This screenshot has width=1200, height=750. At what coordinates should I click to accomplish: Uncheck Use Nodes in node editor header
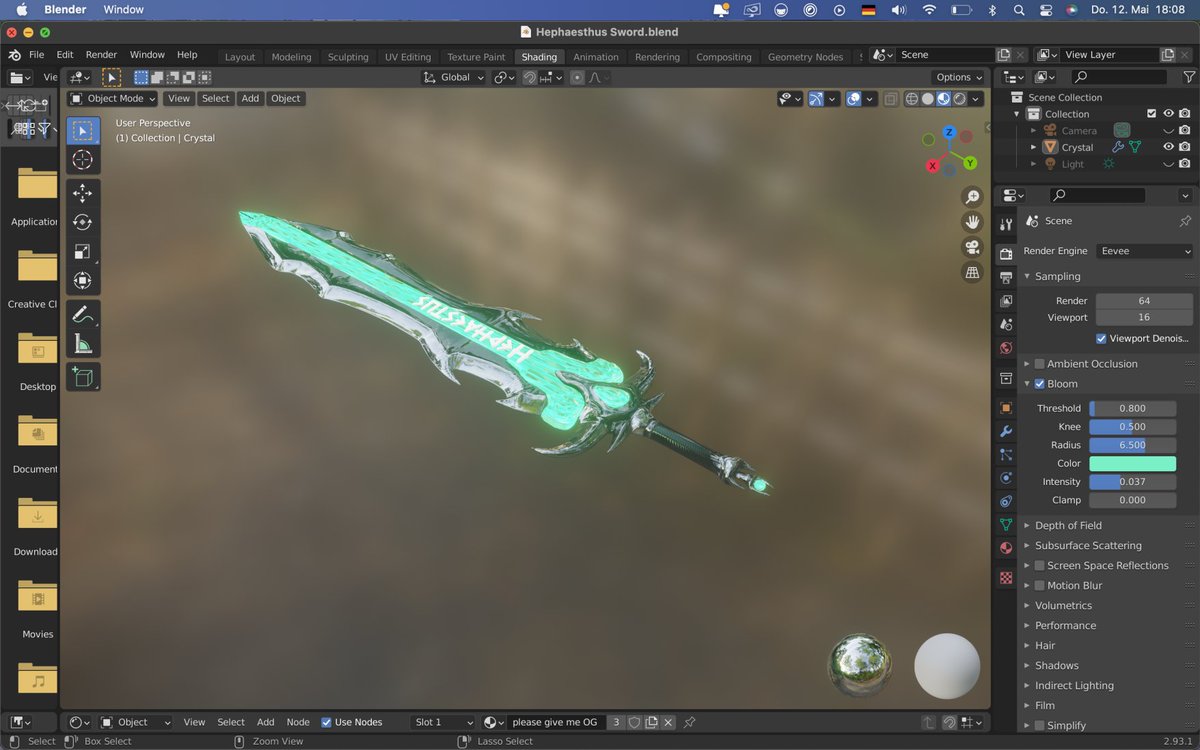[x=326, y=722]
